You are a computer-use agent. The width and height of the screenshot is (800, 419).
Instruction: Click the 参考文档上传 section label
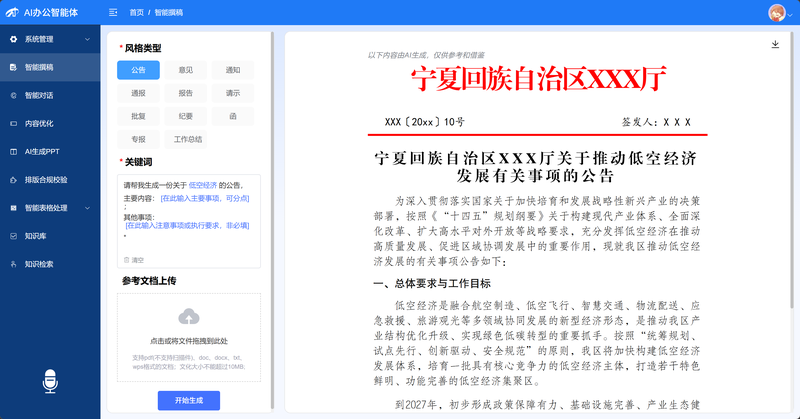pos(149,281)
